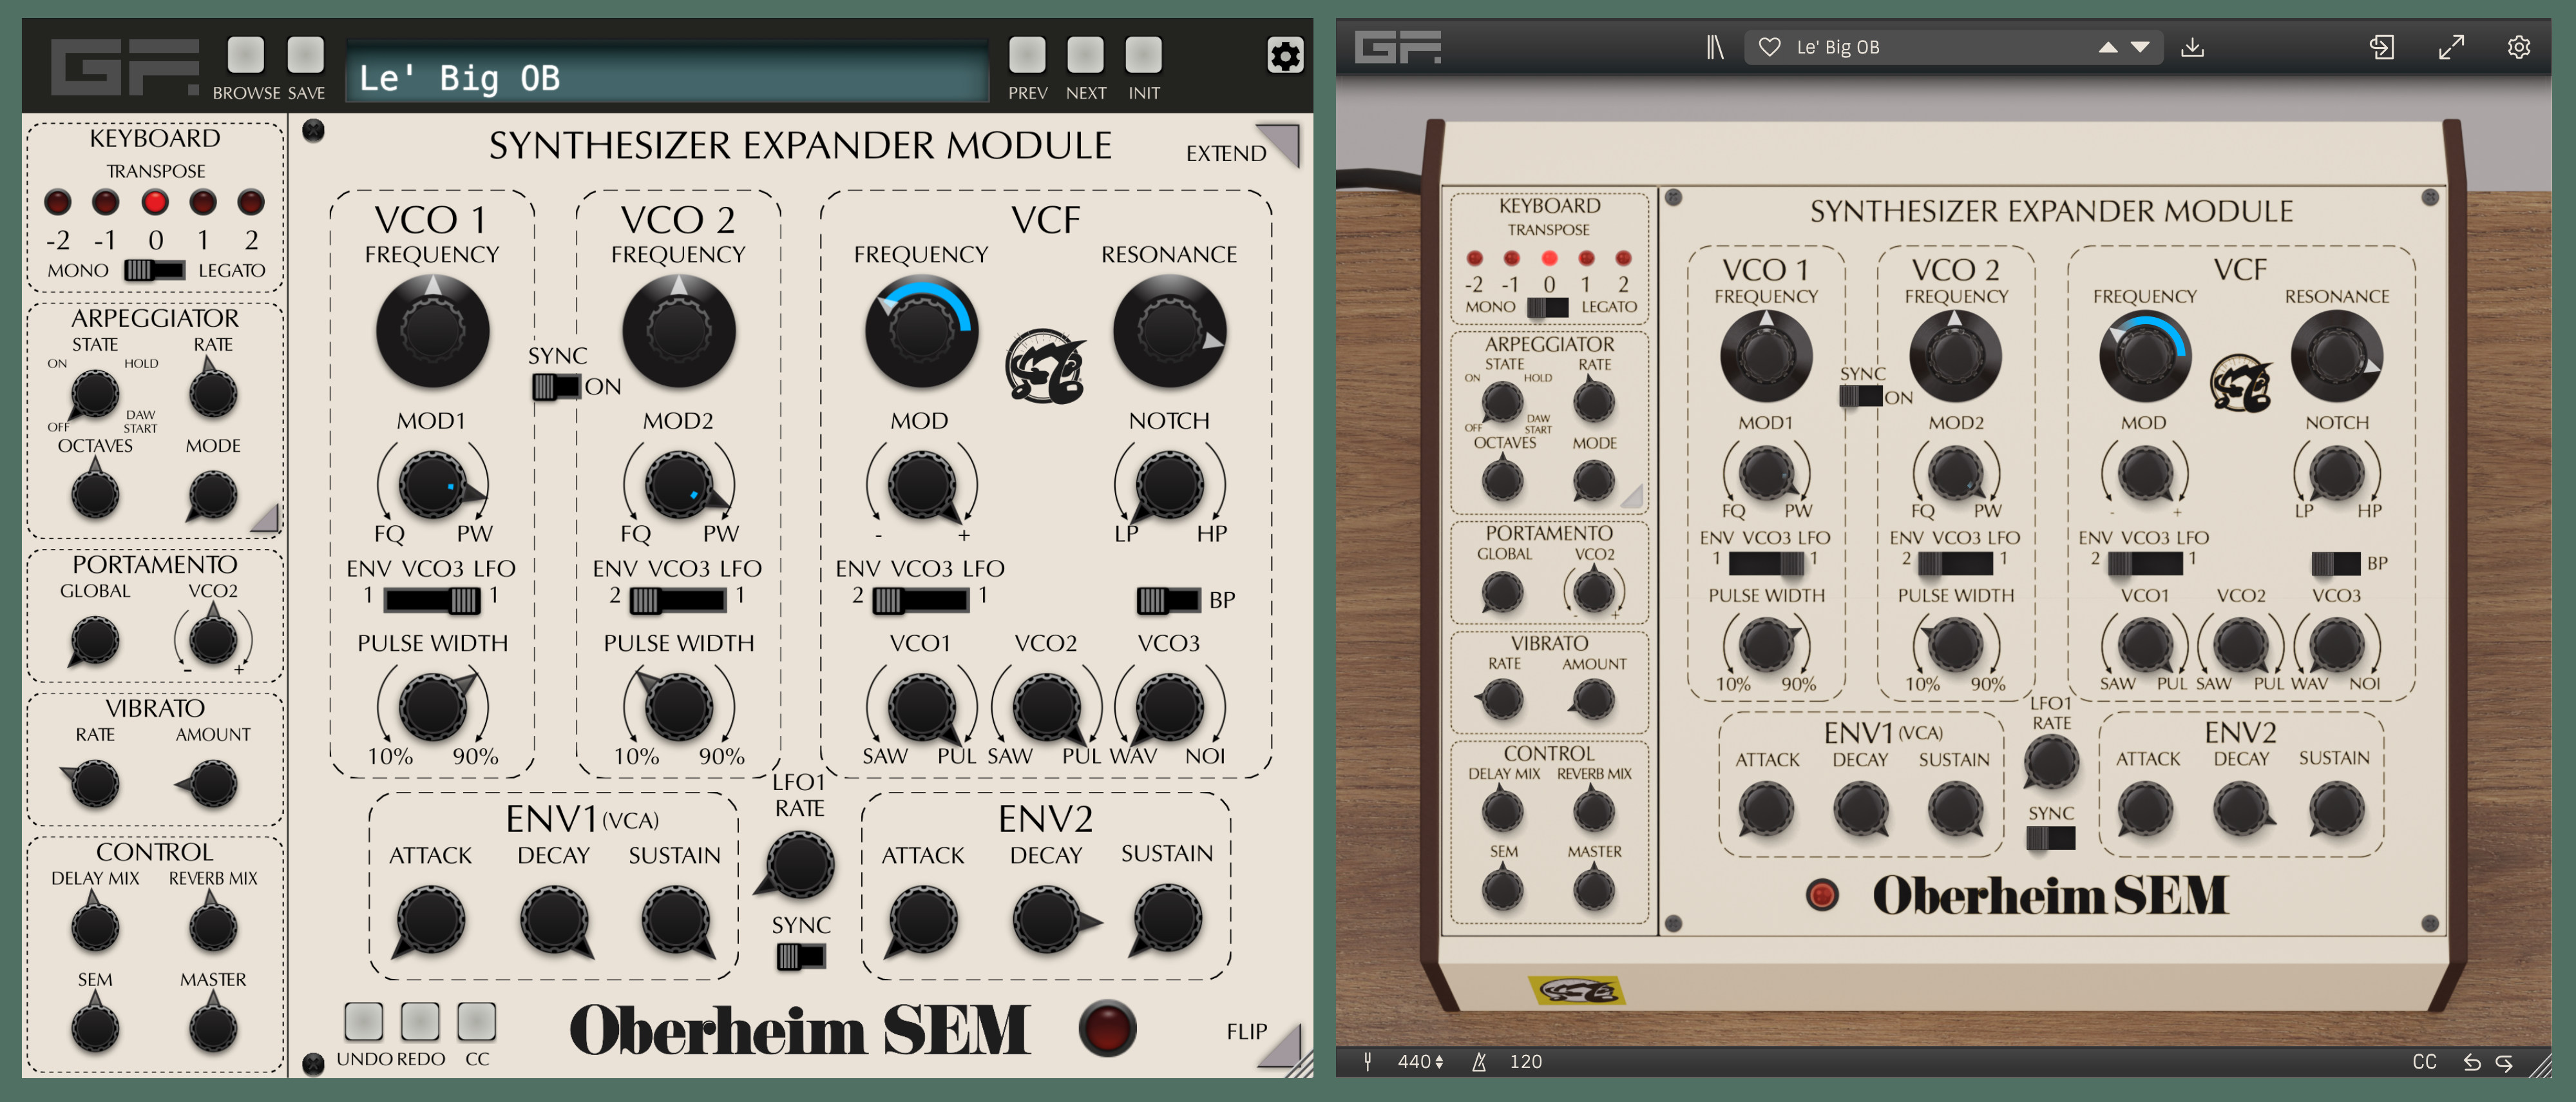Select transpose -1 LED in left window

[x=105, y=202]
